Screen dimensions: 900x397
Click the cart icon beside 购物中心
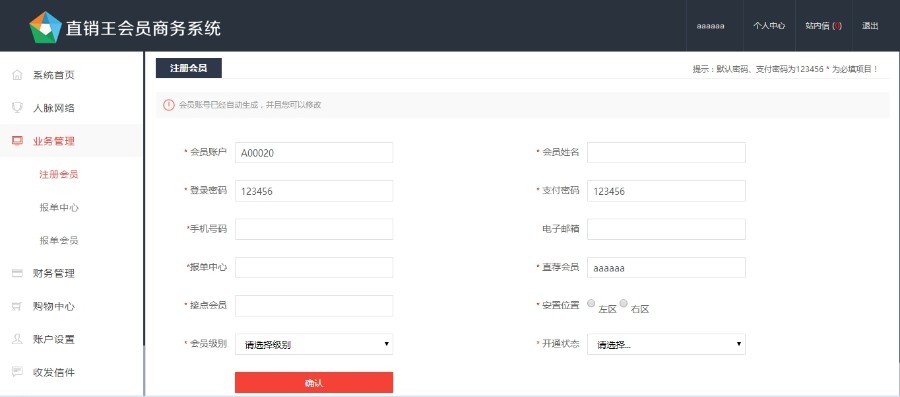pyautogui.click(x=17, y=306)
